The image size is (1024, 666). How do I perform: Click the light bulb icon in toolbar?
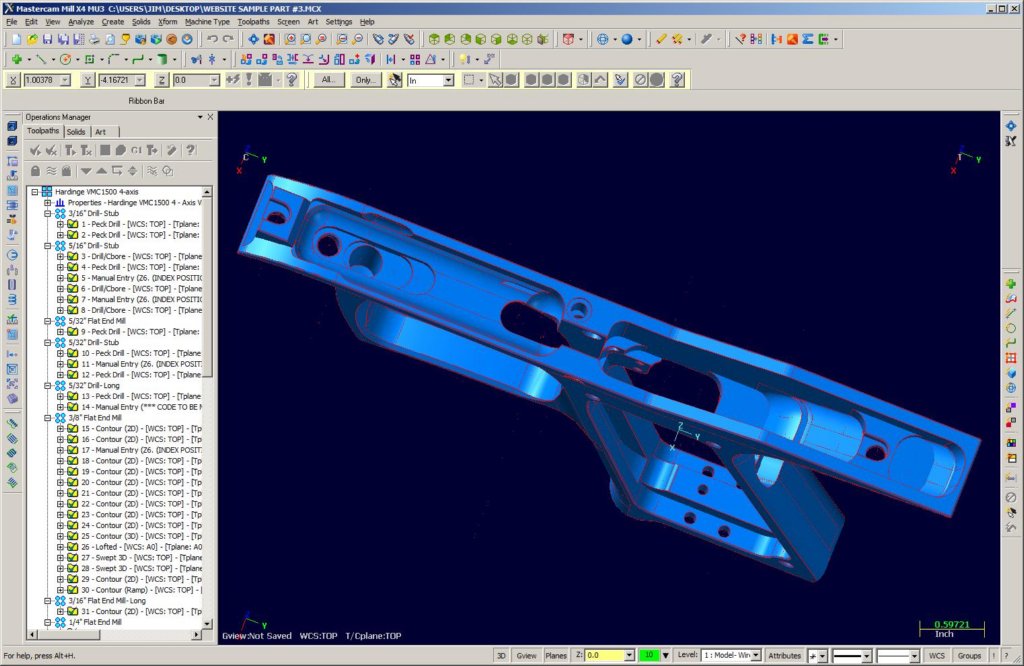(x=464, y=59)
